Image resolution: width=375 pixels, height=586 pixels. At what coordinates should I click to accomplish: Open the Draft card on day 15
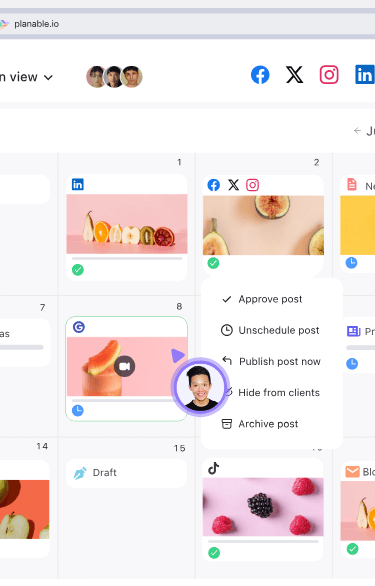coord(126,473)
